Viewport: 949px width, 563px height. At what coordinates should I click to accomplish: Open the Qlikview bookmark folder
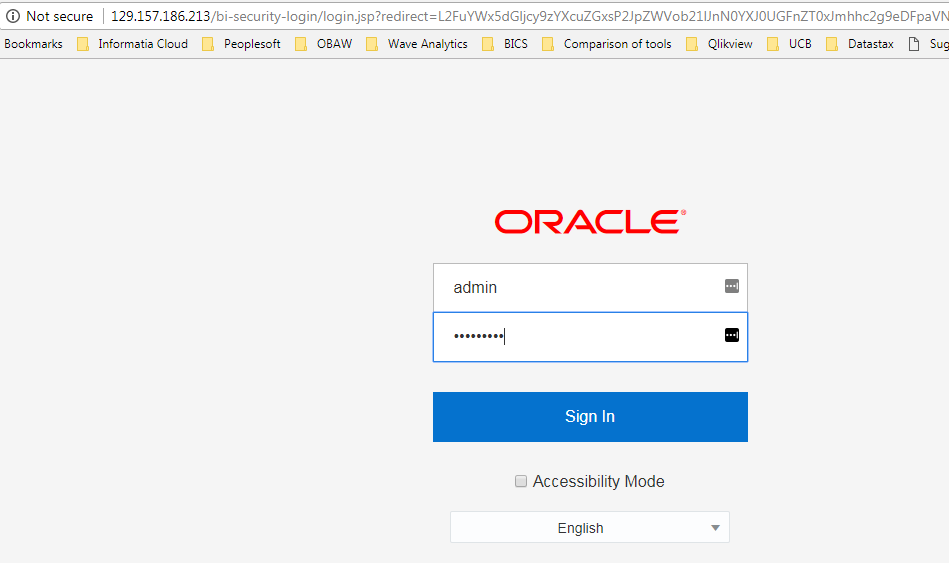pos(720,44)
